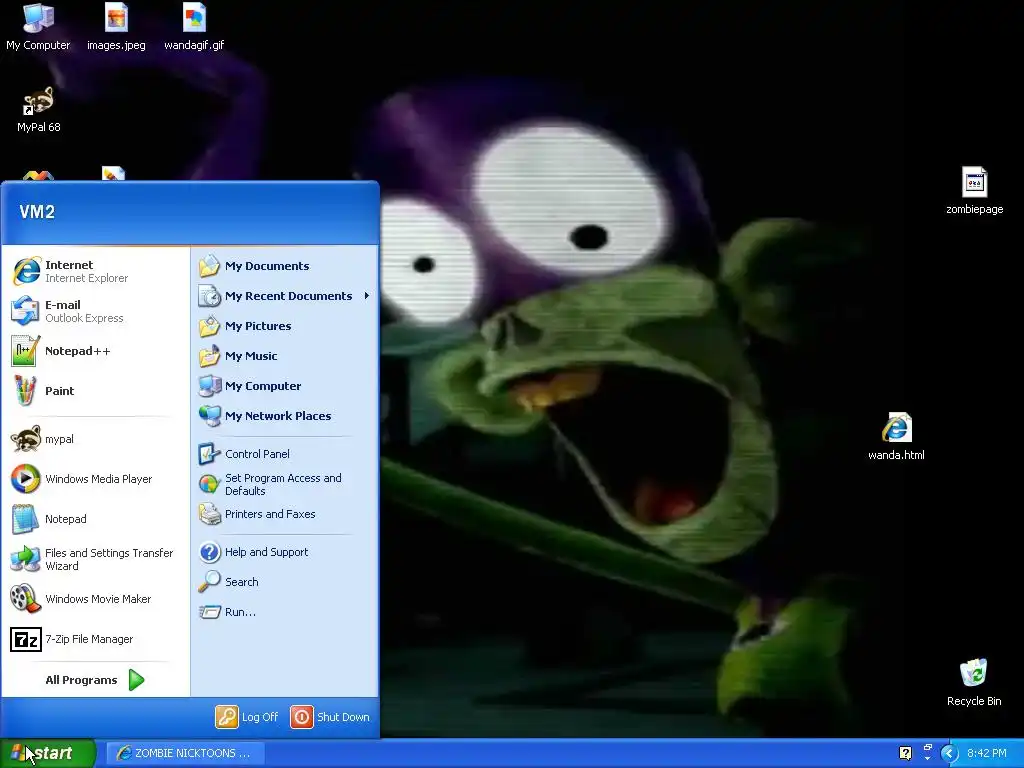Screen dimensions: 1024x768
Task: Expand My Recent Documents submenu arrow
Action: click(366, 296)
